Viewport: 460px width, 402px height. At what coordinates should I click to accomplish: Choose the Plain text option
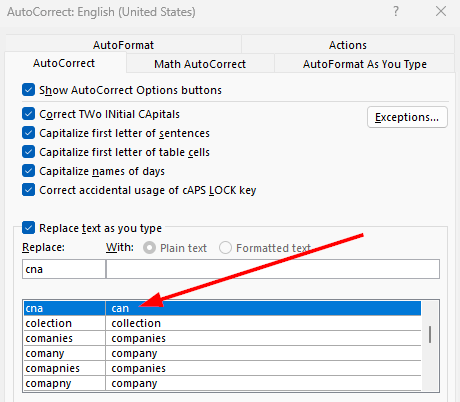(149, 248)
